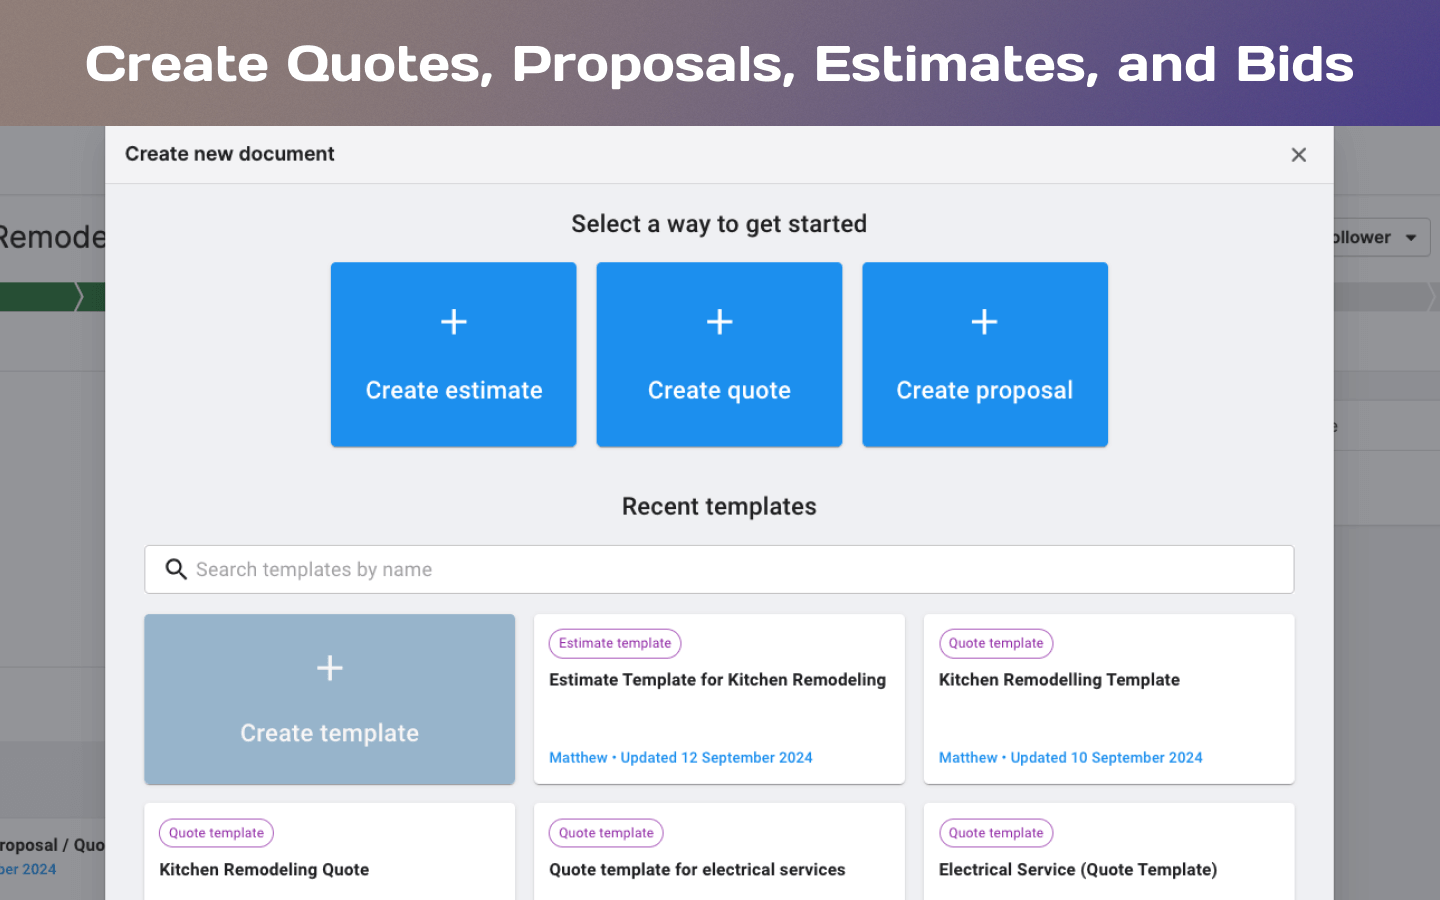Click Quote template tag on Kitchen Remodelling Template

996,643
